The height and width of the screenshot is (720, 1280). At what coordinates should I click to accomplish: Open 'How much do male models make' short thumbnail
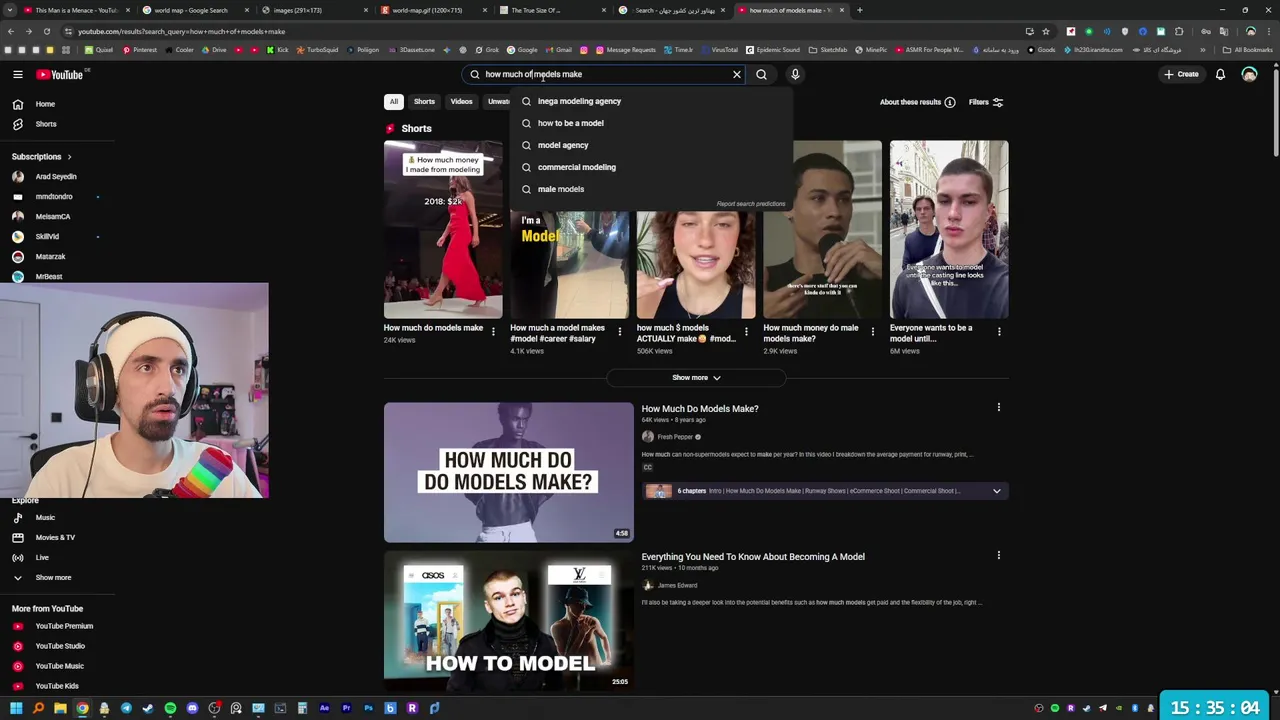823,229
